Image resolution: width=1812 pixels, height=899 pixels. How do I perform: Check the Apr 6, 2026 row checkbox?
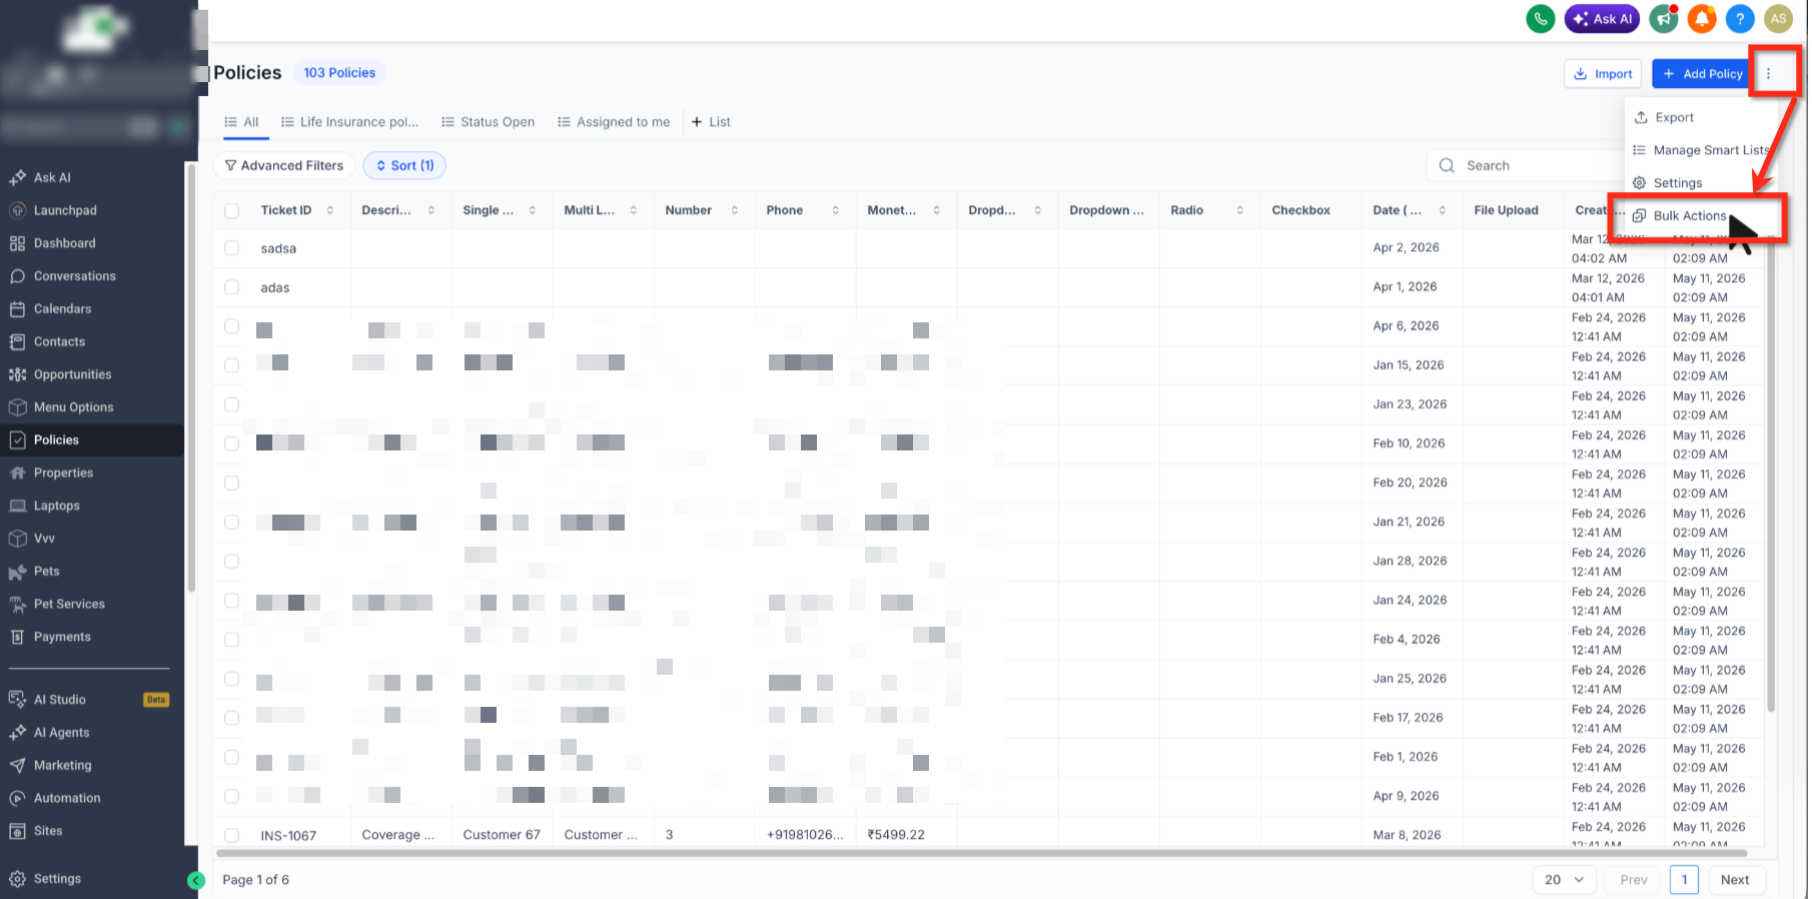coord(232,326)
